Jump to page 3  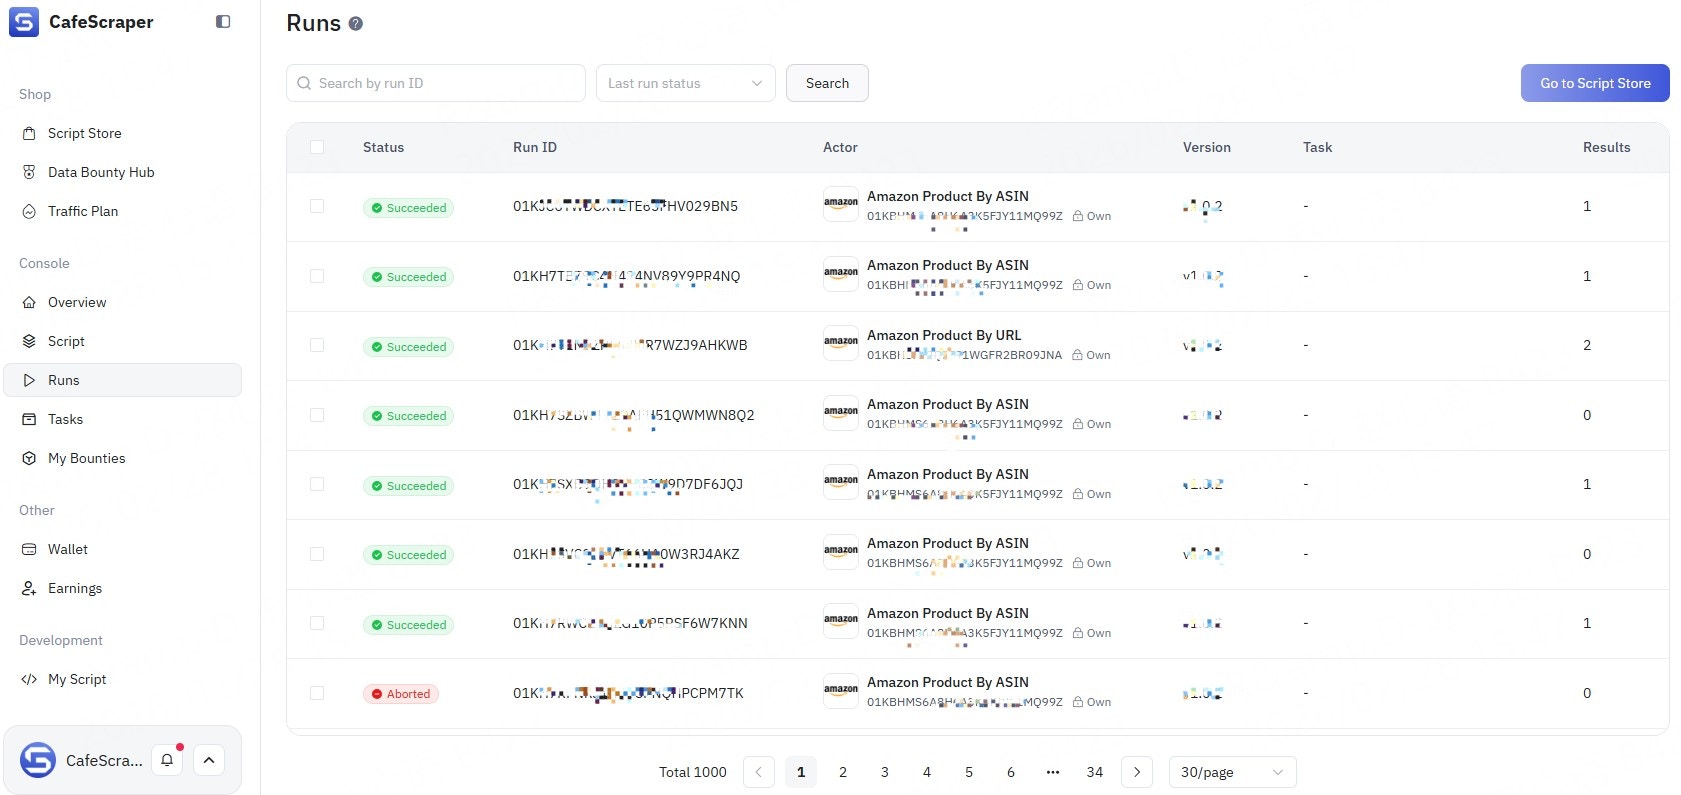click(x=885, y=772)
